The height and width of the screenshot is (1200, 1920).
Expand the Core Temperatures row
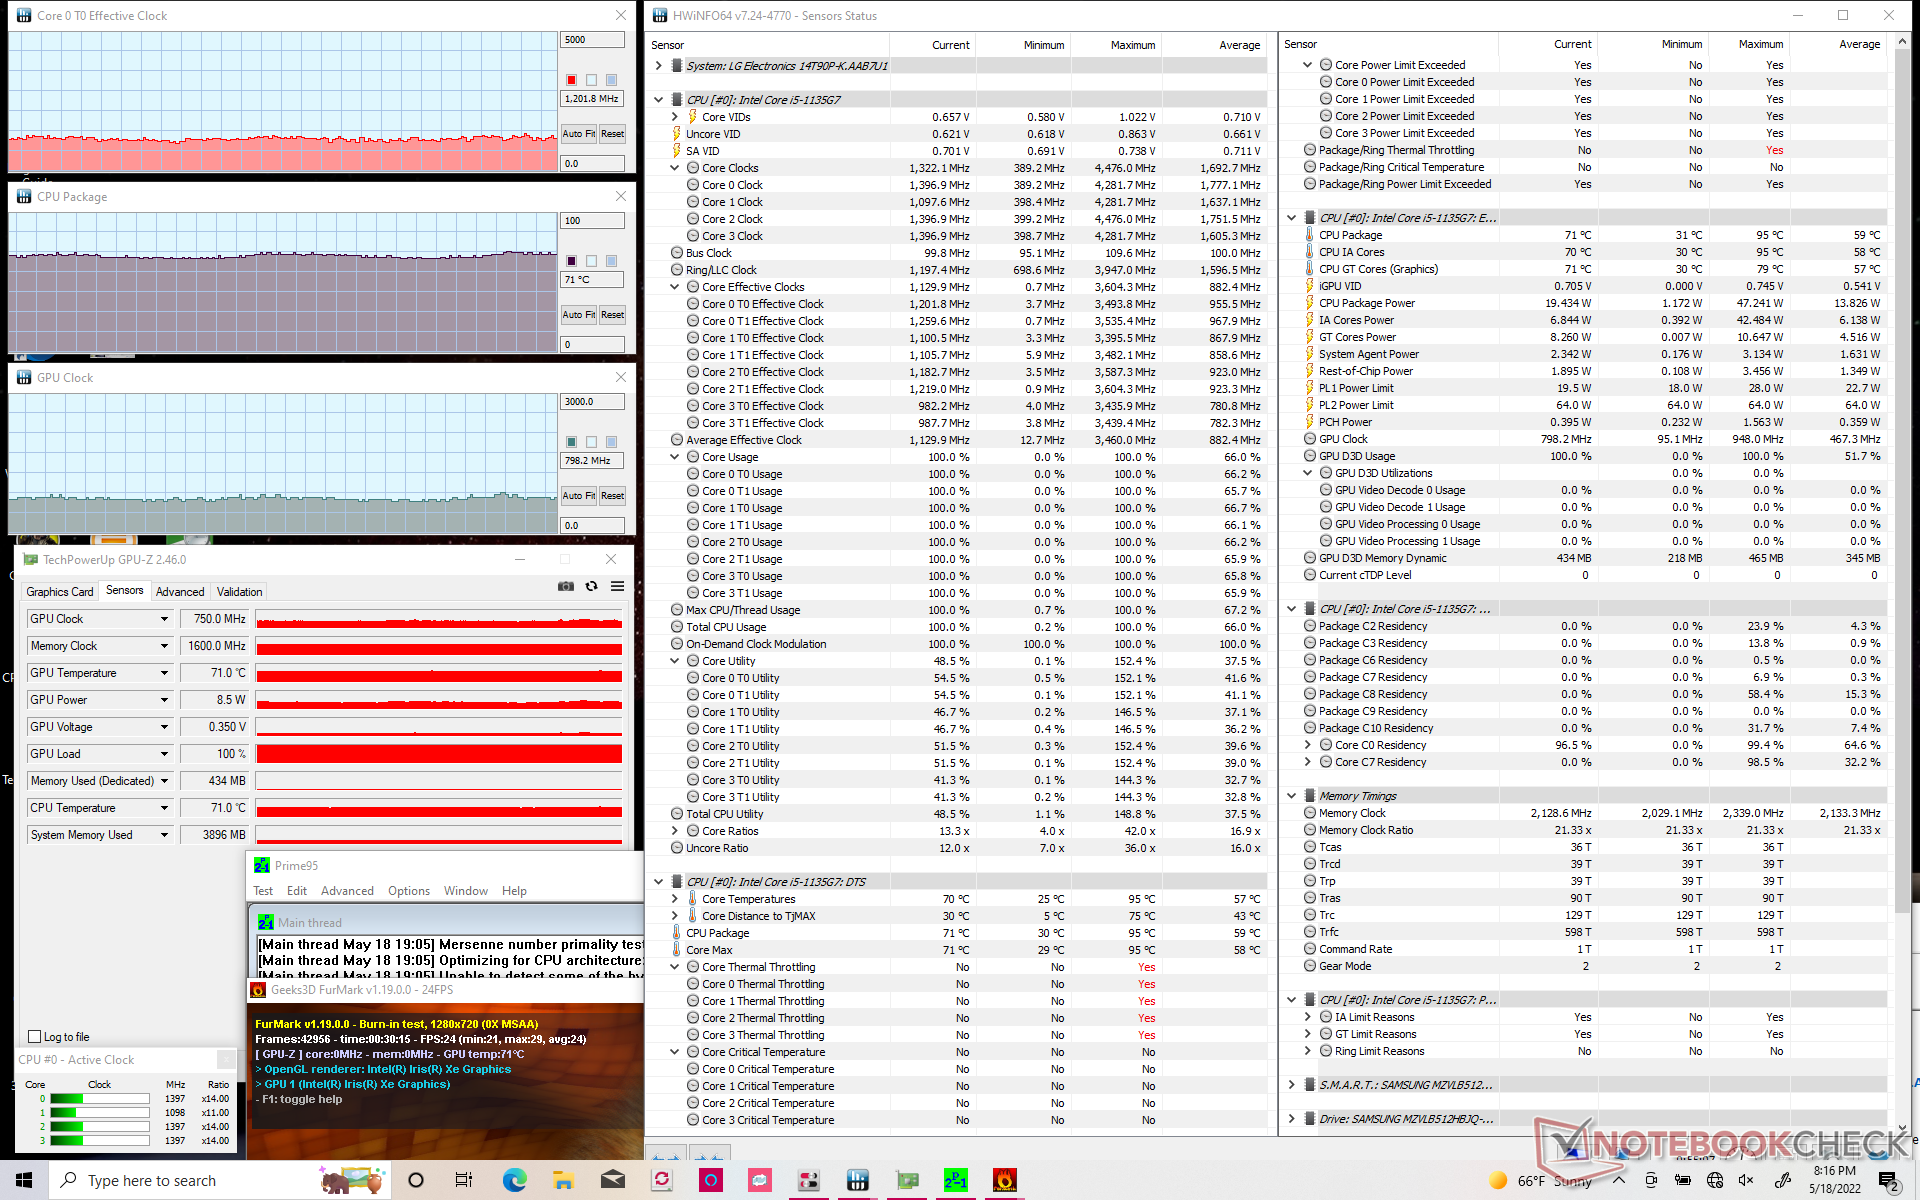[x=675, y=899]
